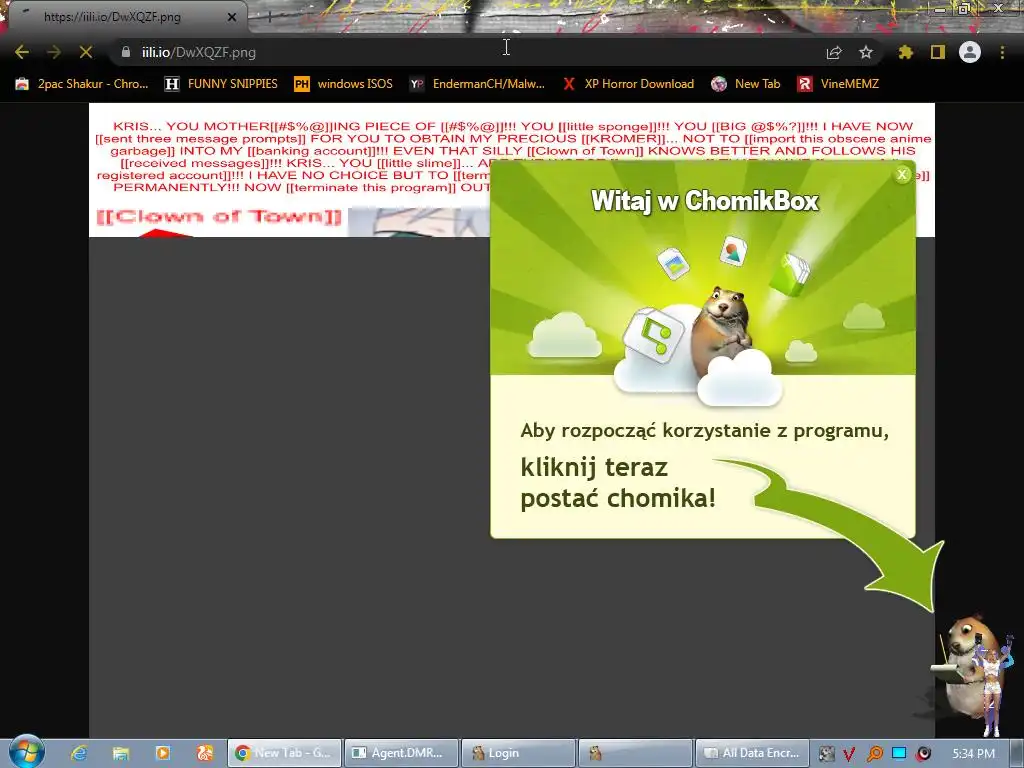Open VineMEMZ bookmark
Image resolution: width=1024 pixels, height=768 pixels.
pyautogui.click(x=839, y=84)
